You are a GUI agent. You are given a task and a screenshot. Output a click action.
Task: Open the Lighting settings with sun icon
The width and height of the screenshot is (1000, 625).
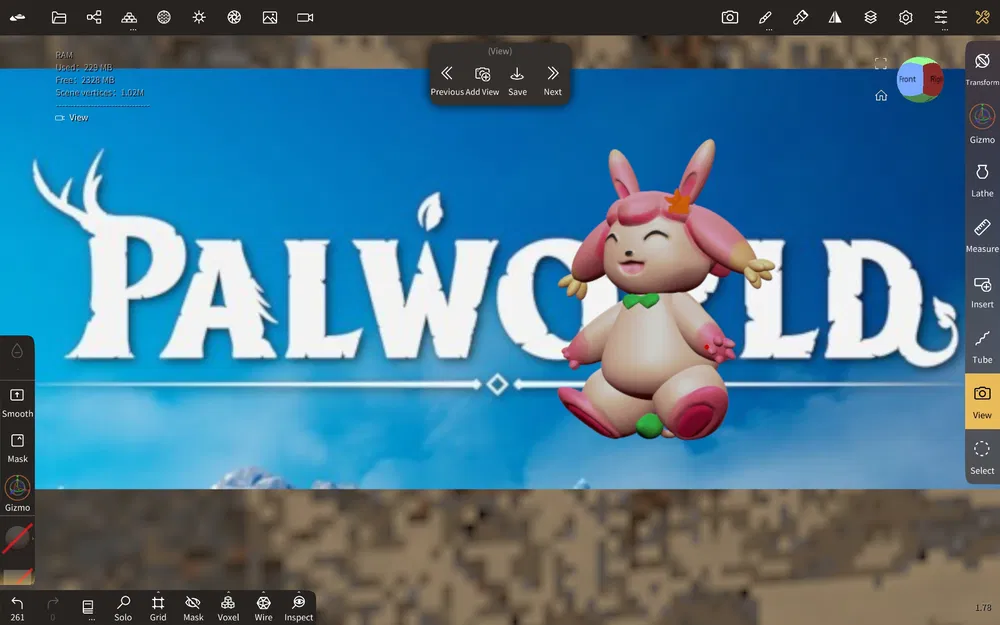click(x=199, y=17)
